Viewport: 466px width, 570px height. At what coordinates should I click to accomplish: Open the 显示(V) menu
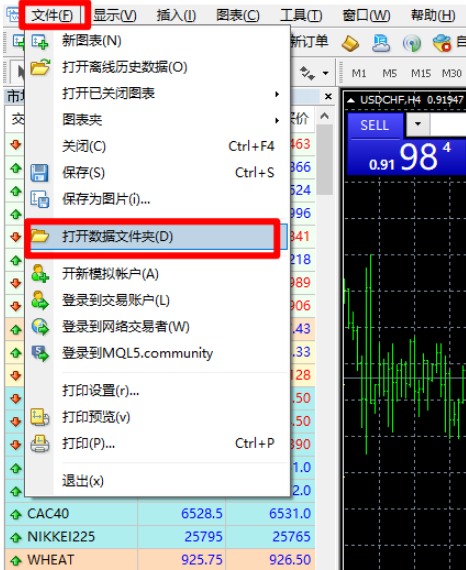(x=115, y=15)
